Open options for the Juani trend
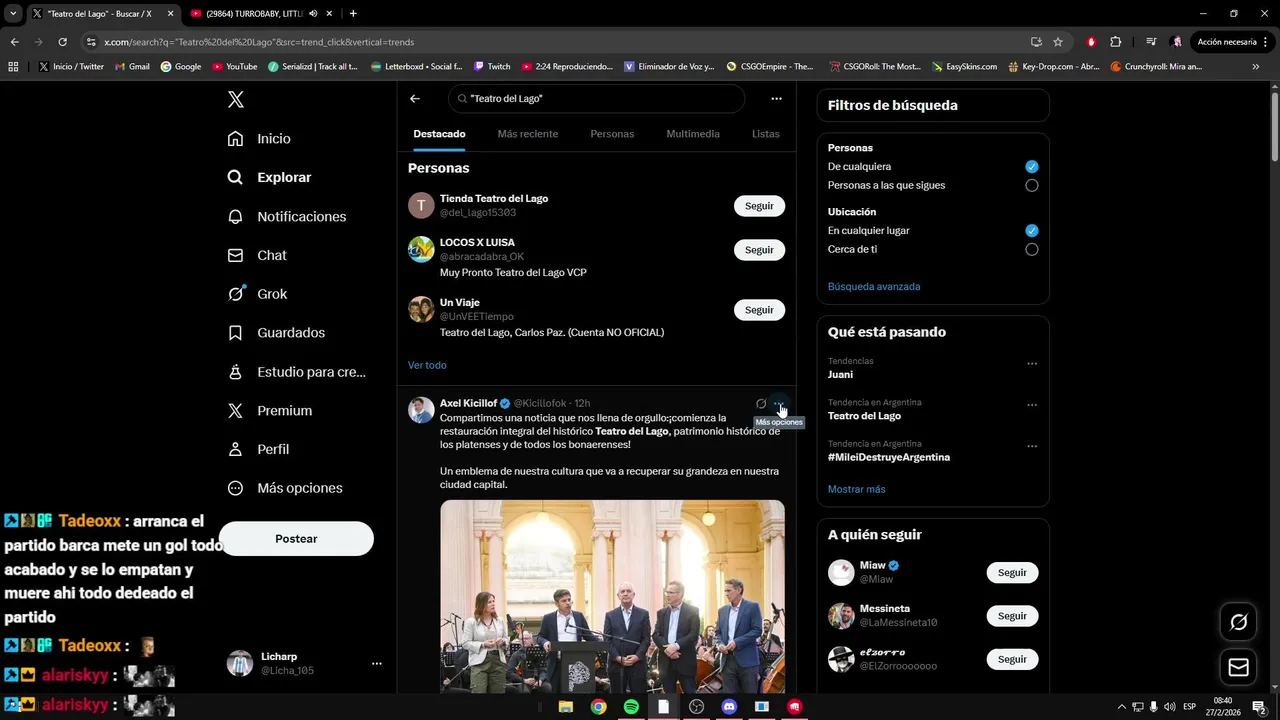The width and height of the screenshot is (1280, 720). 1032,364
